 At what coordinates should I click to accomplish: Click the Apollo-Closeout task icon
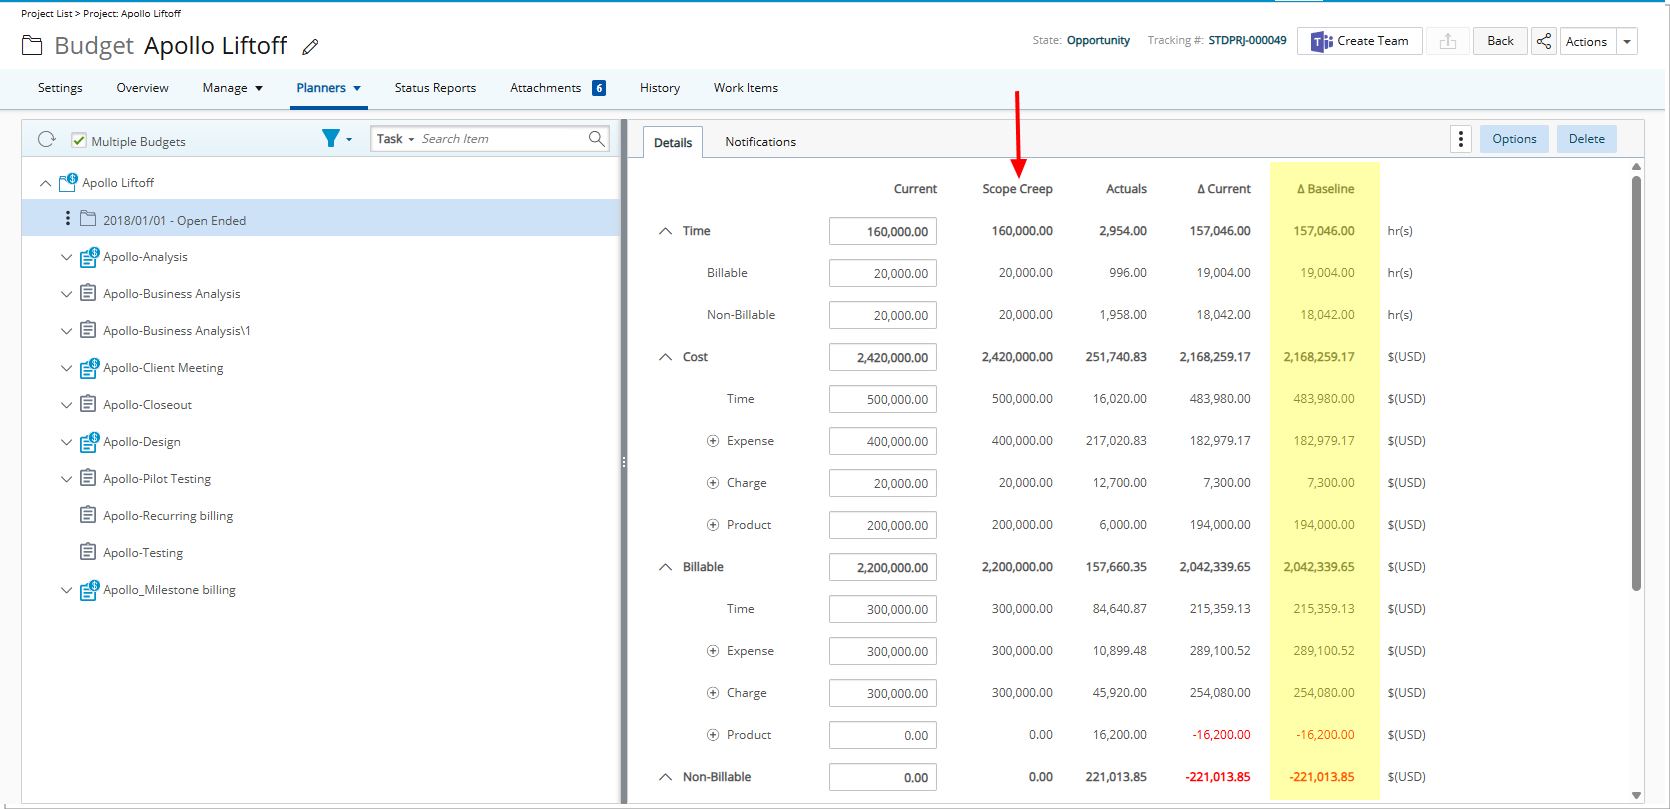88,404
